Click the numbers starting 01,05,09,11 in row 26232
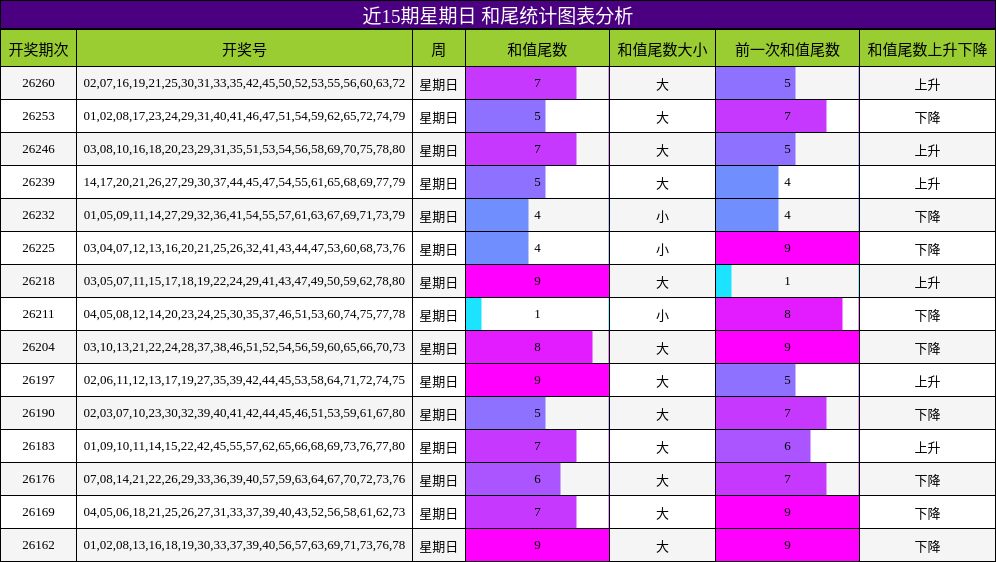Viewport: 996px width, 562px height. [x=245, y=215]
